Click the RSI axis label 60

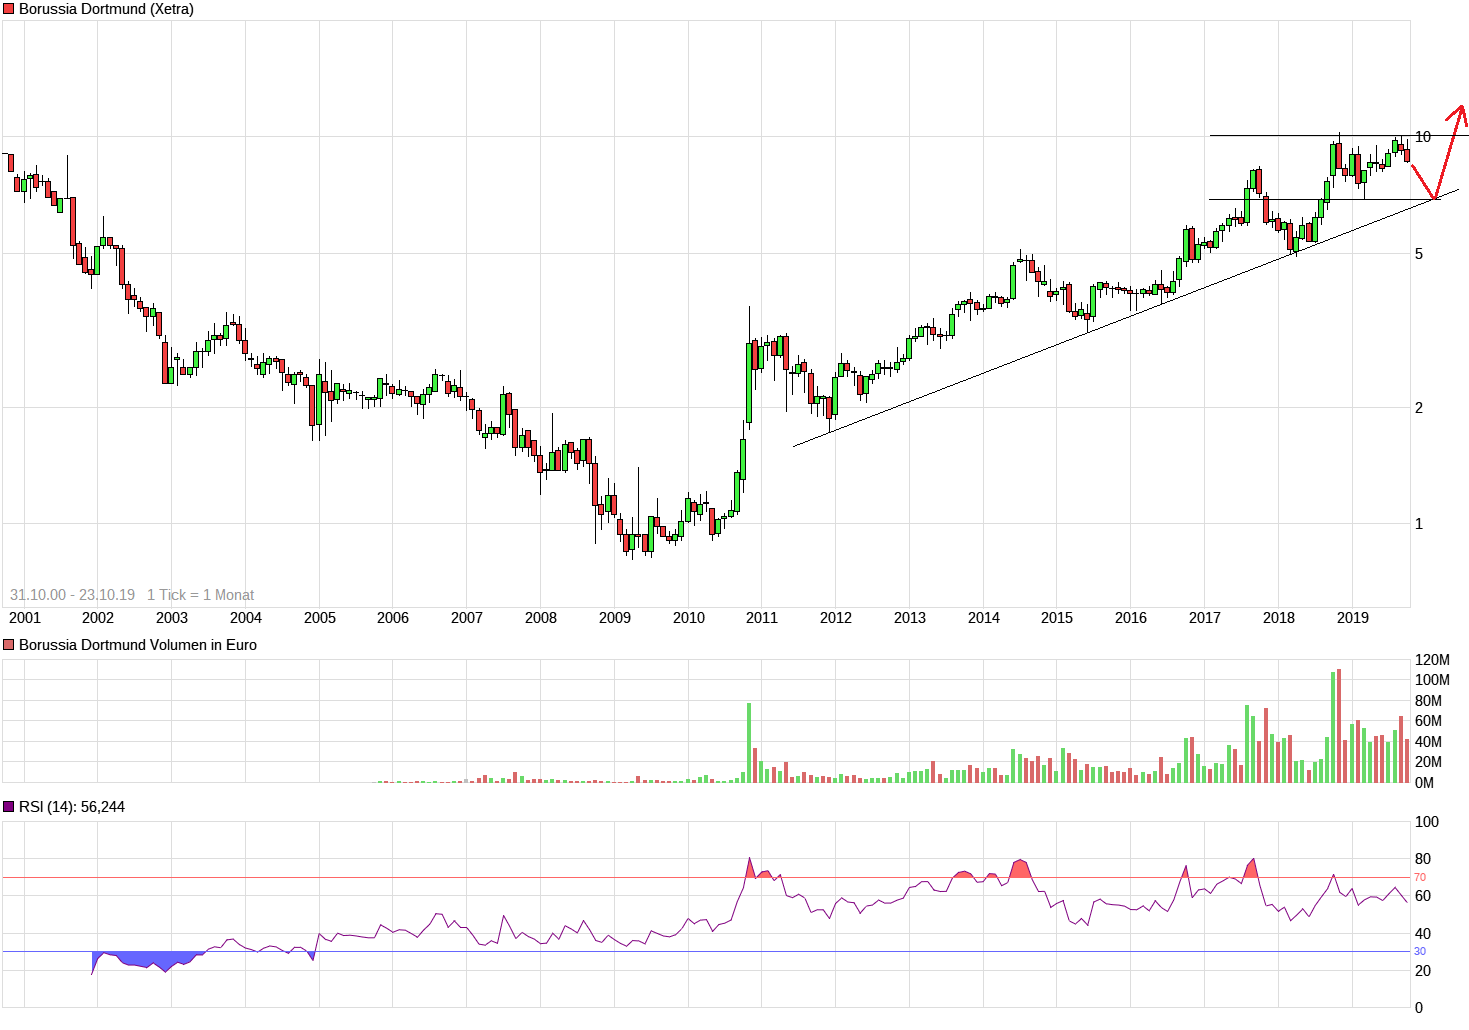1423,896
